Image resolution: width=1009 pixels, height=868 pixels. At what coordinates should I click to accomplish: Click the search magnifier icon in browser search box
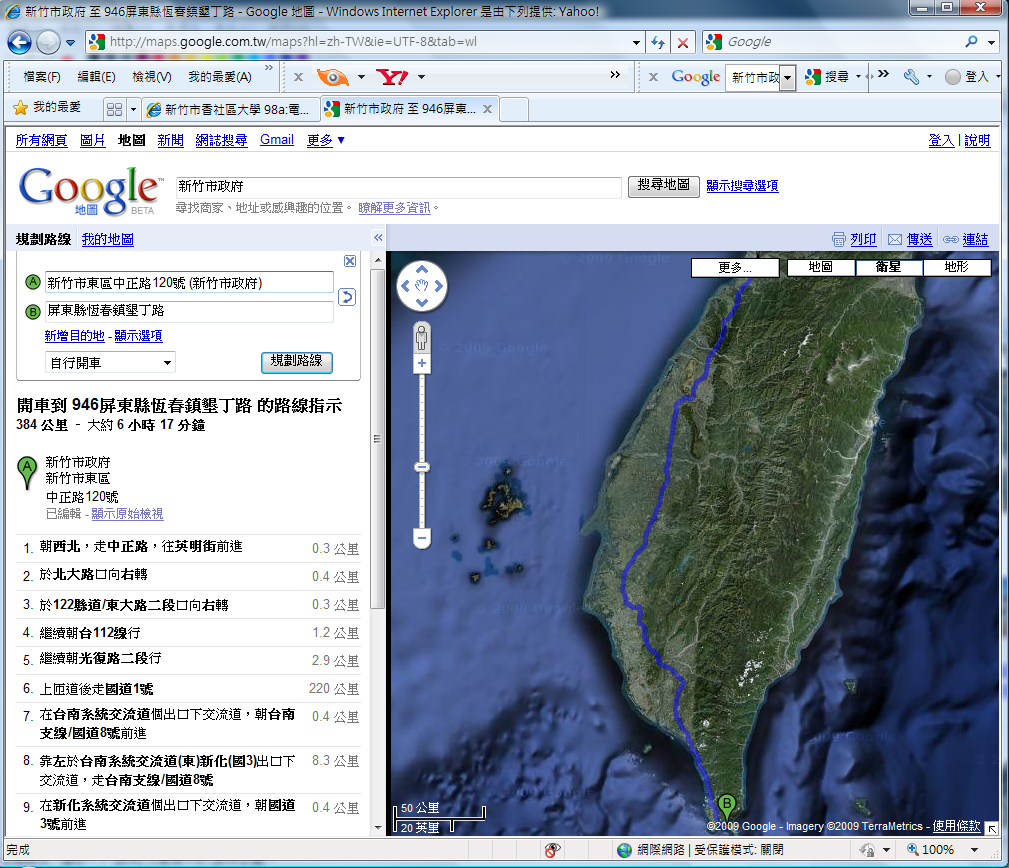point(971,42)
